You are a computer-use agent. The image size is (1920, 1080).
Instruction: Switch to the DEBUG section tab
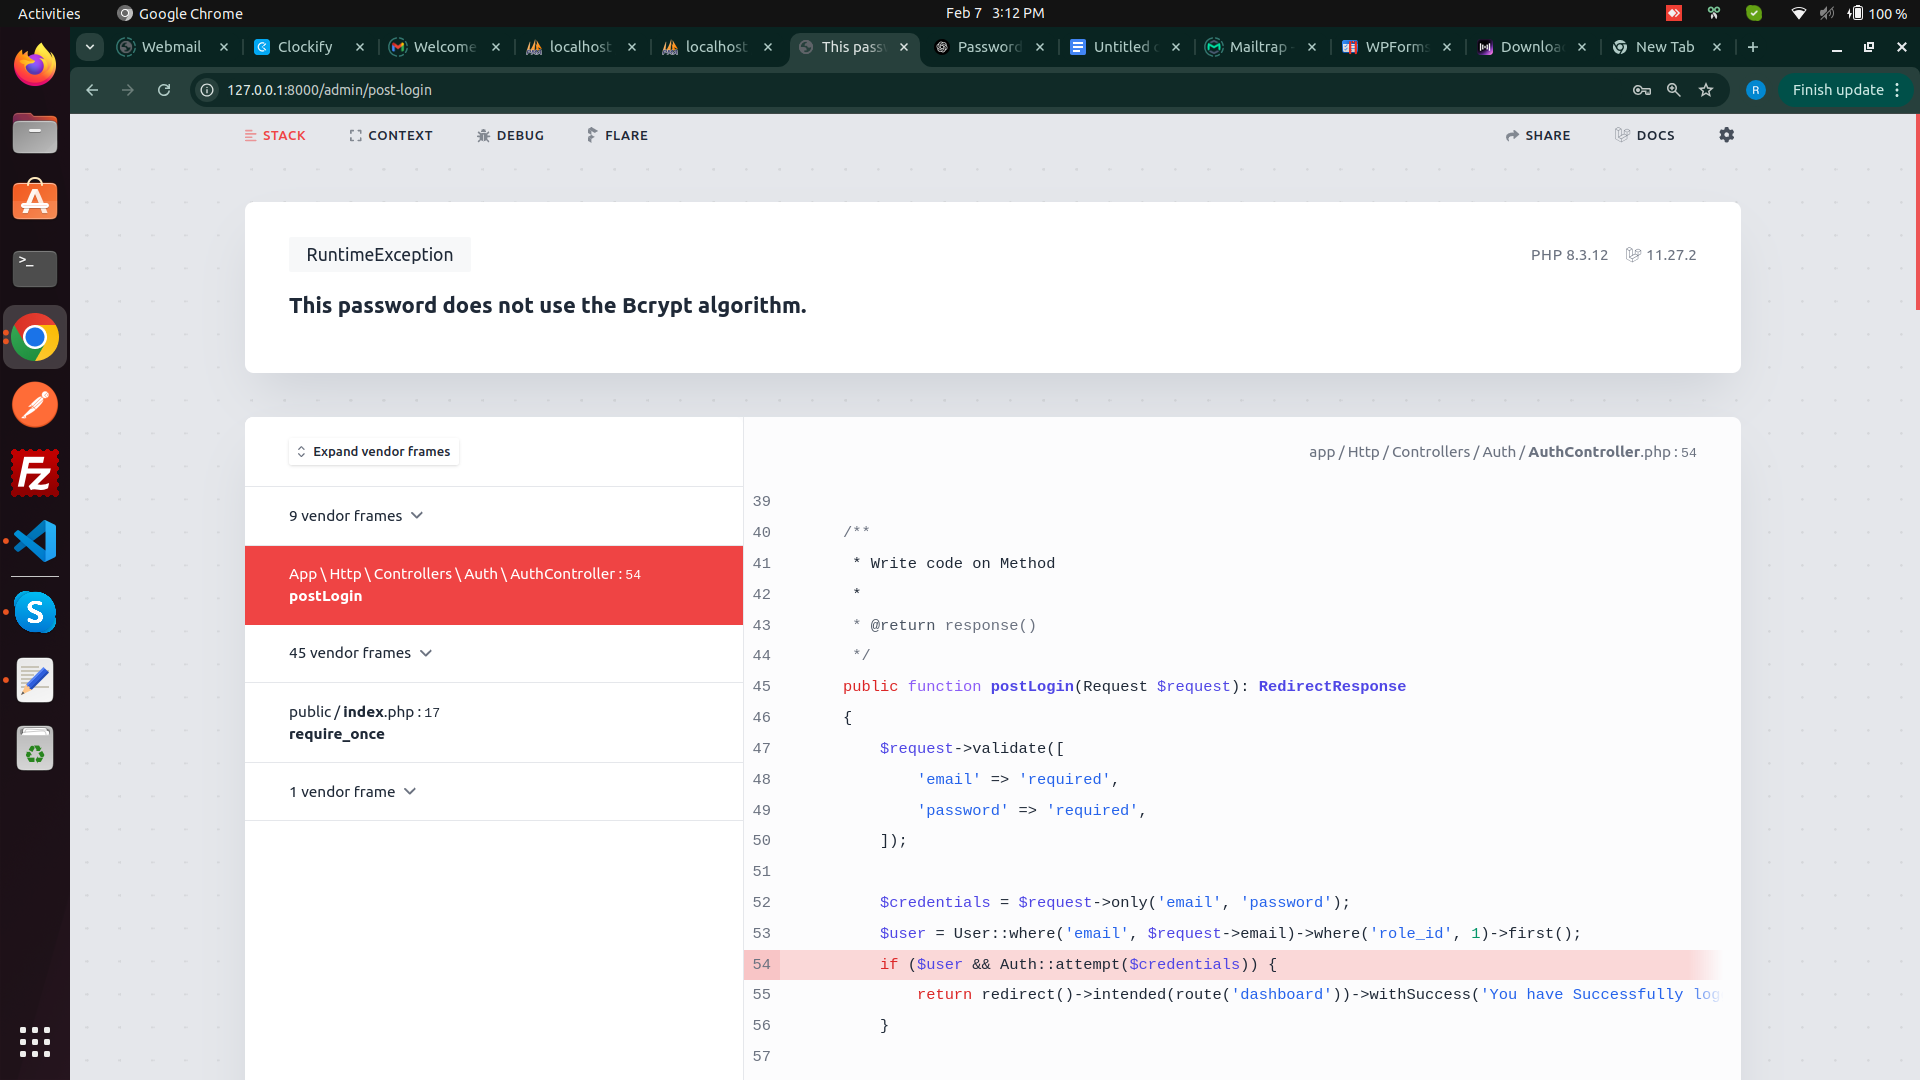pos(510,135)
